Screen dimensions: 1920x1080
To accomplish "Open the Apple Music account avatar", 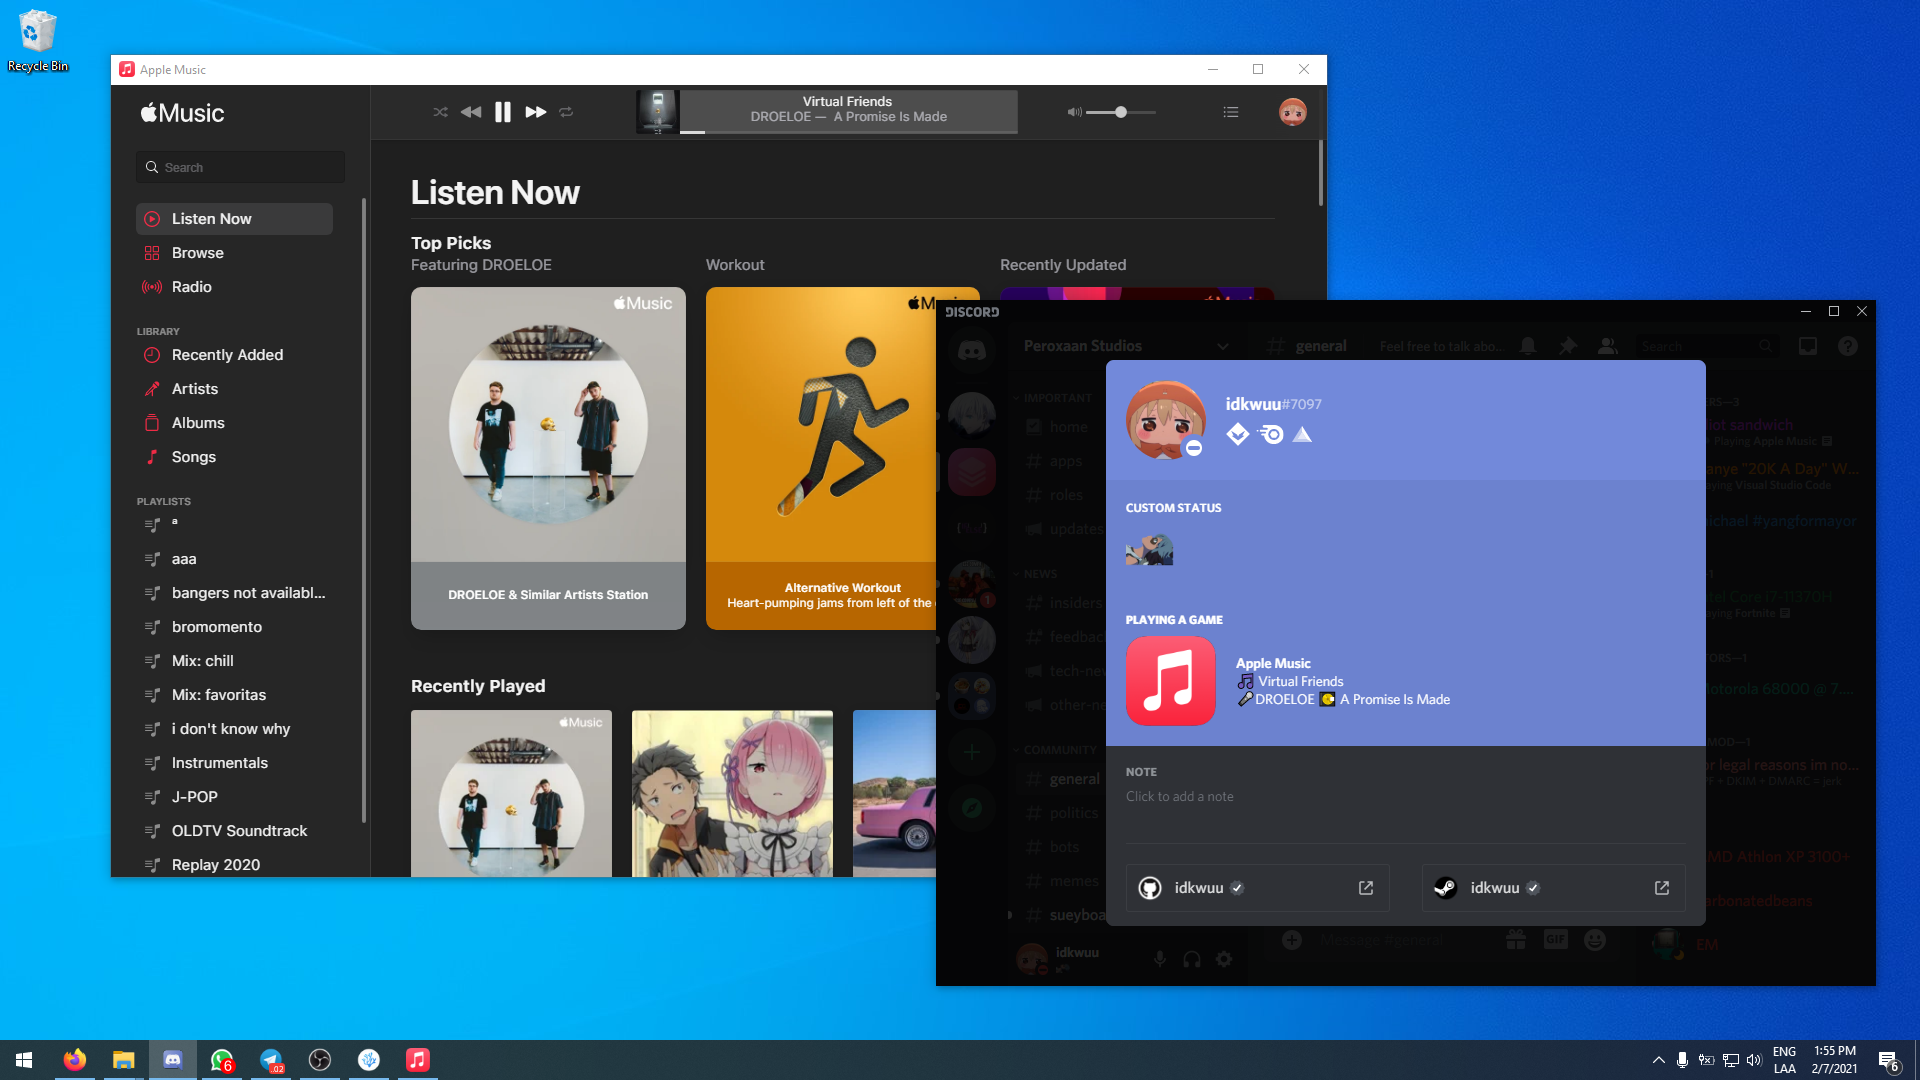I will point(1292,112).
